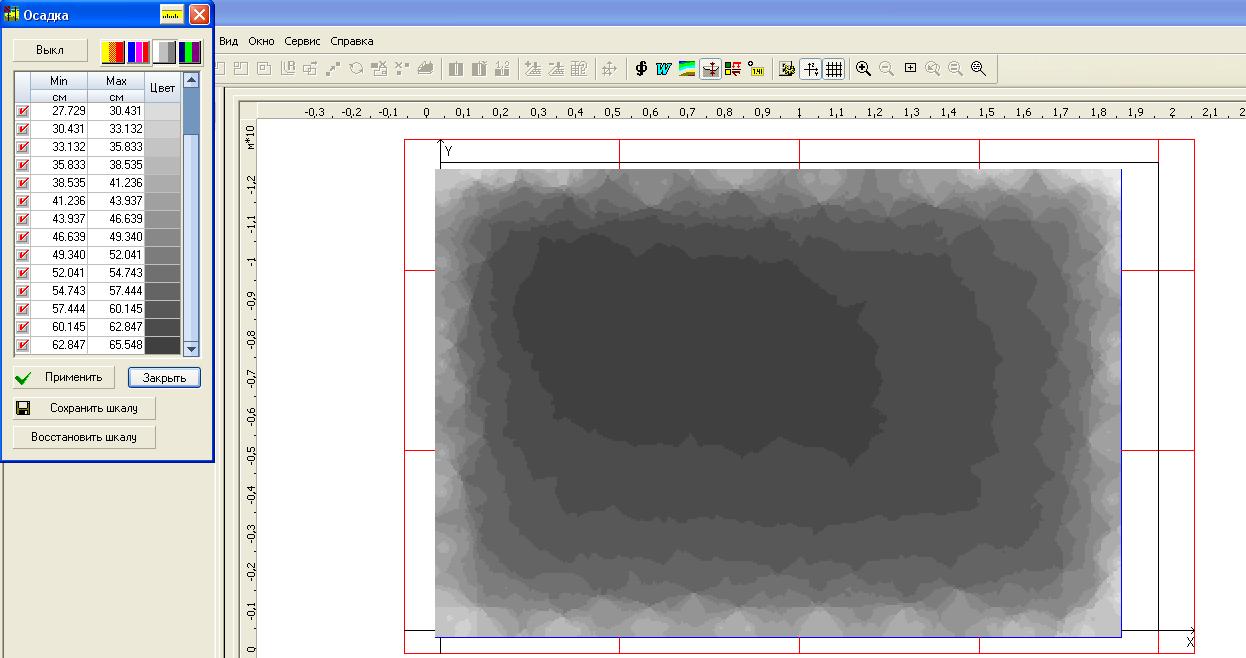Click the color swatch for 52.041–54.743 row
Image resolution: width=1246 pixels, height=658 pixels.
point(162,273)
